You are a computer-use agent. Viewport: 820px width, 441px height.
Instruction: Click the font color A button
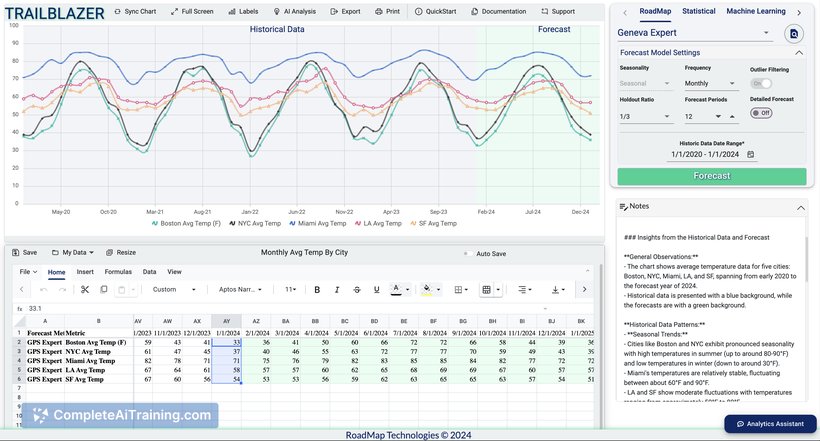point(396,289)
